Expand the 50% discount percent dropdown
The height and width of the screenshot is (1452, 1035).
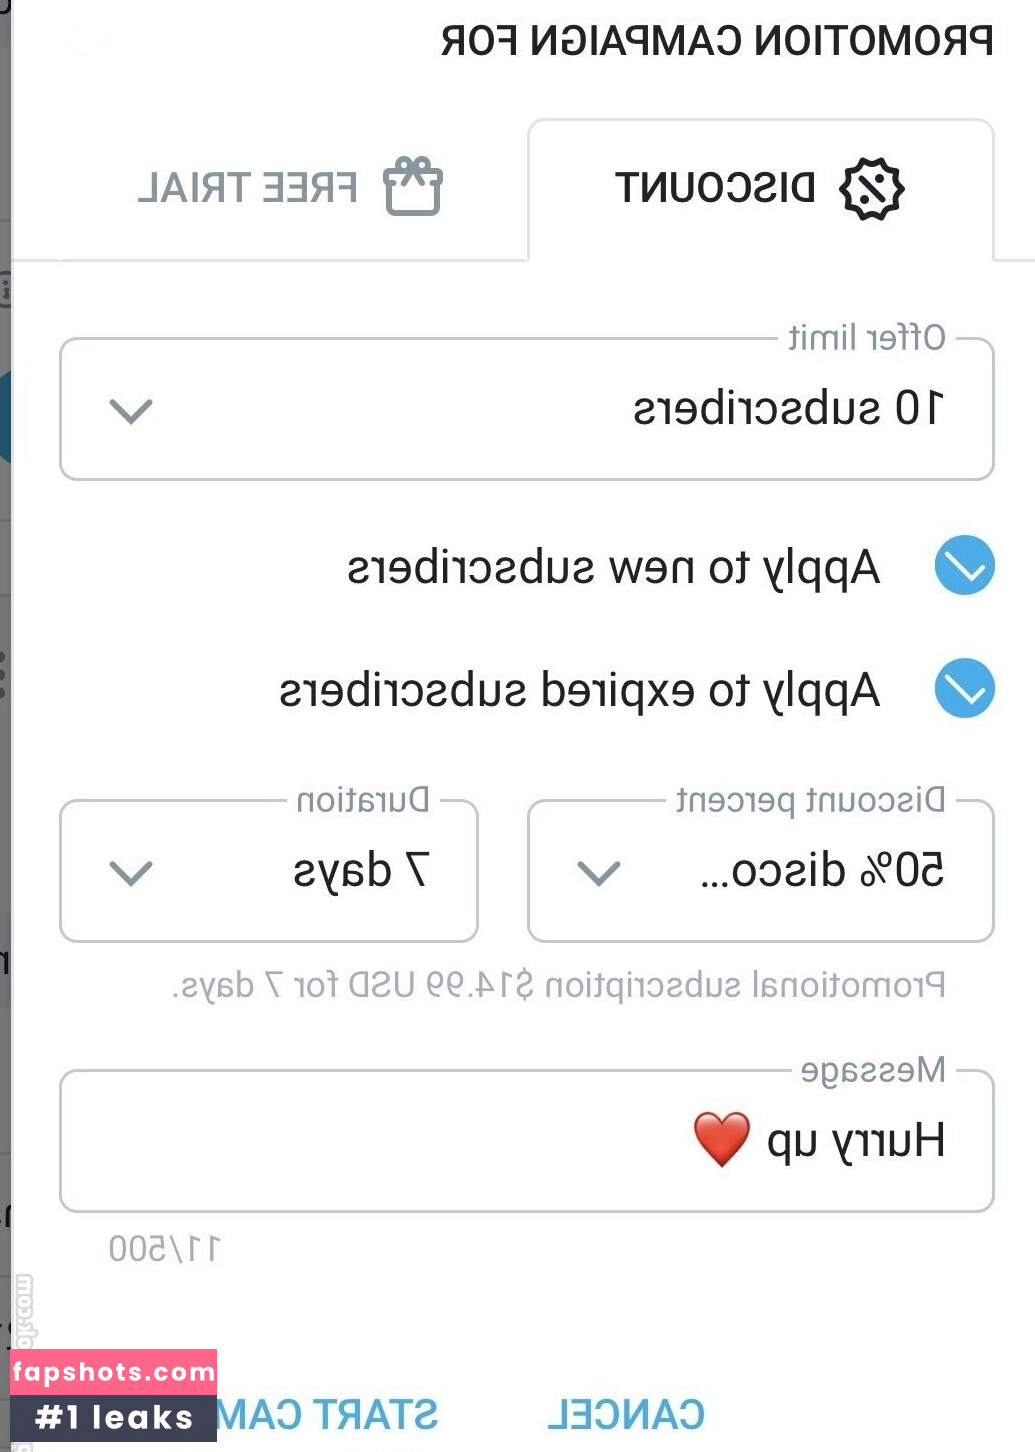(760, 872)
